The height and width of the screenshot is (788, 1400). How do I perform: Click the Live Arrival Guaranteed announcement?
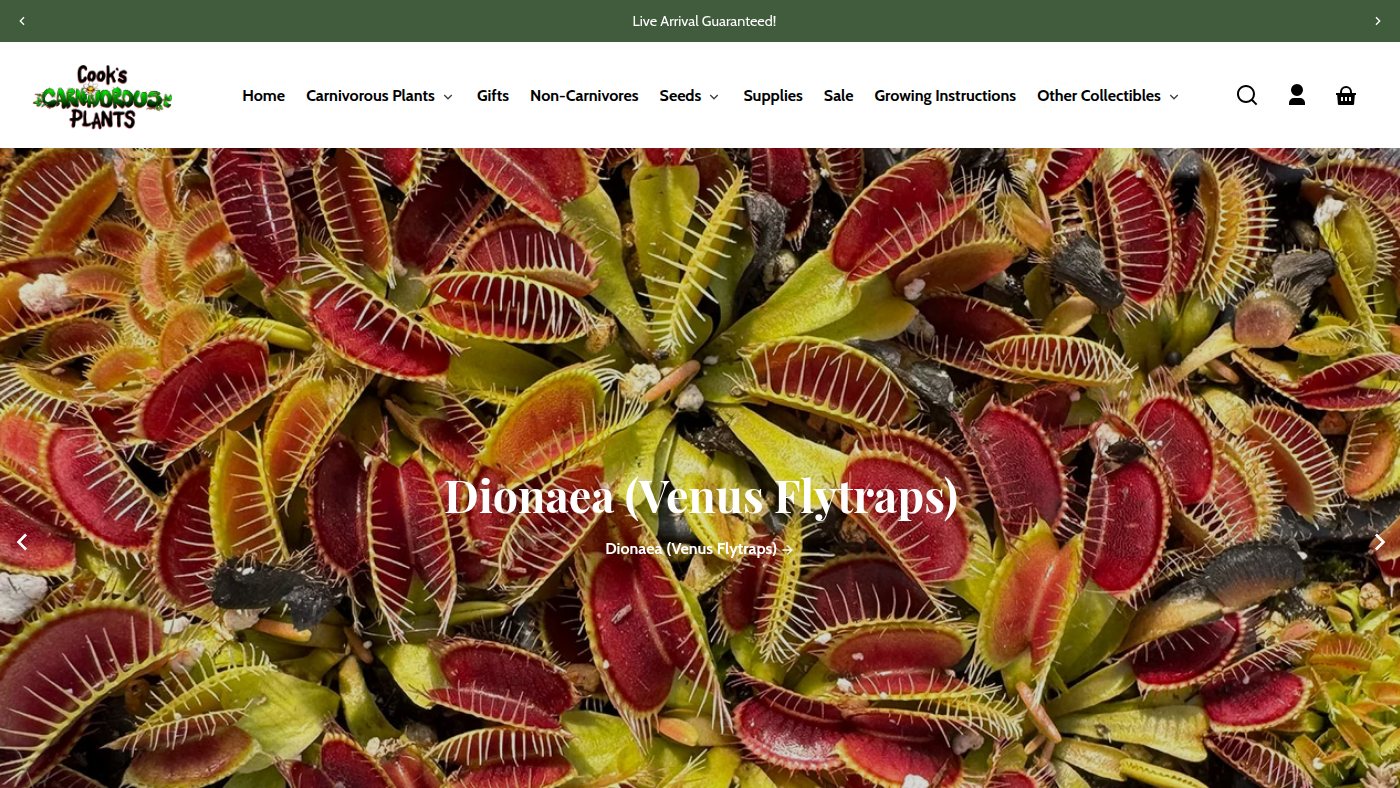point(704,21)
